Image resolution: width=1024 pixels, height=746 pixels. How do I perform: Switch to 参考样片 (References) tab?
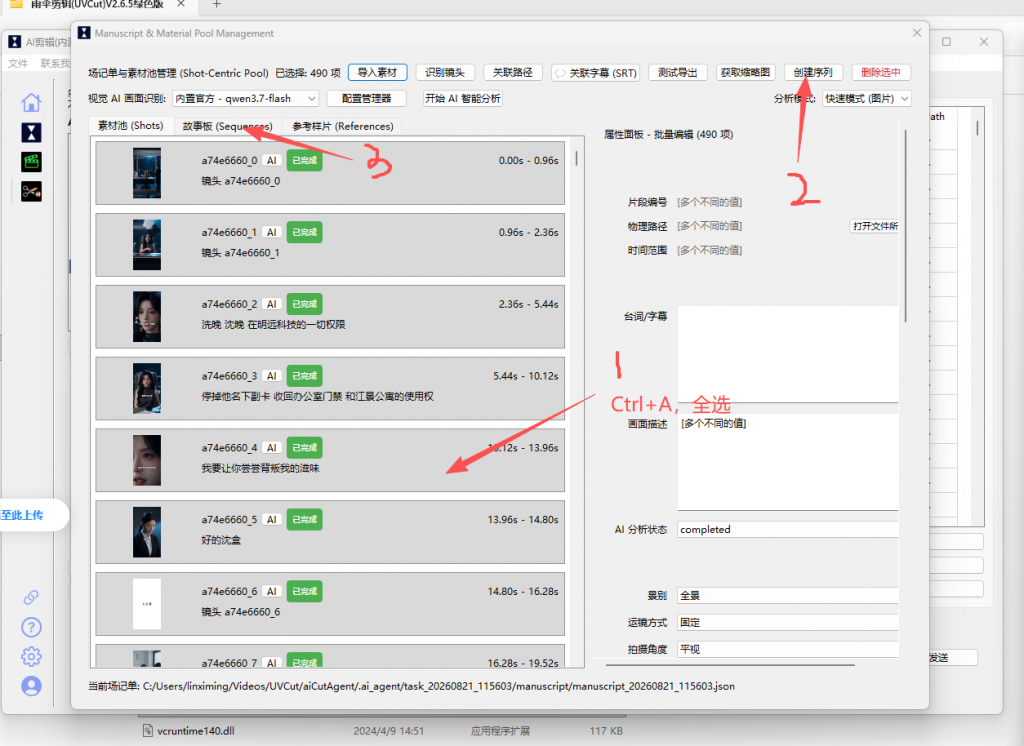[343, 126]
